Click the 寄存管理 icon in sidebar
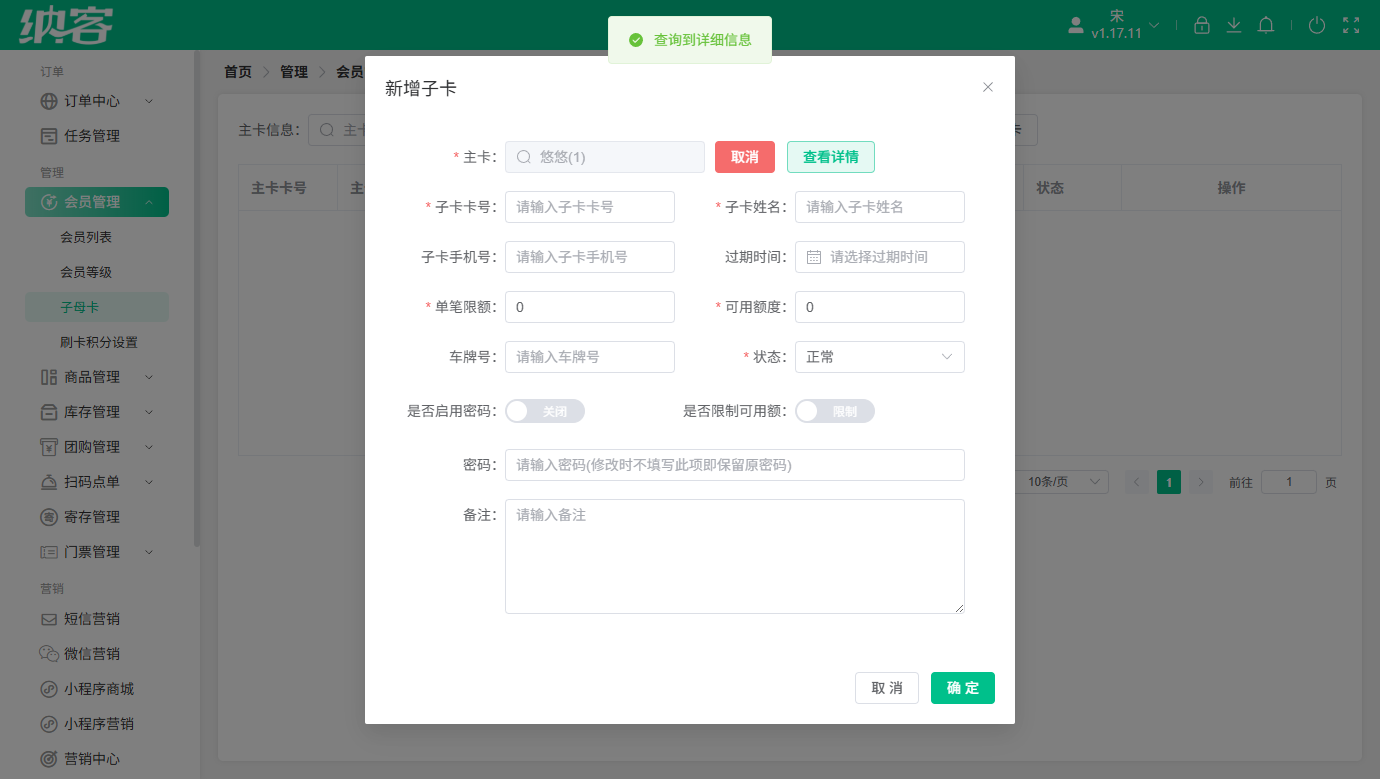The width and height of the screenshot is (1380, 779). (49, 517)
